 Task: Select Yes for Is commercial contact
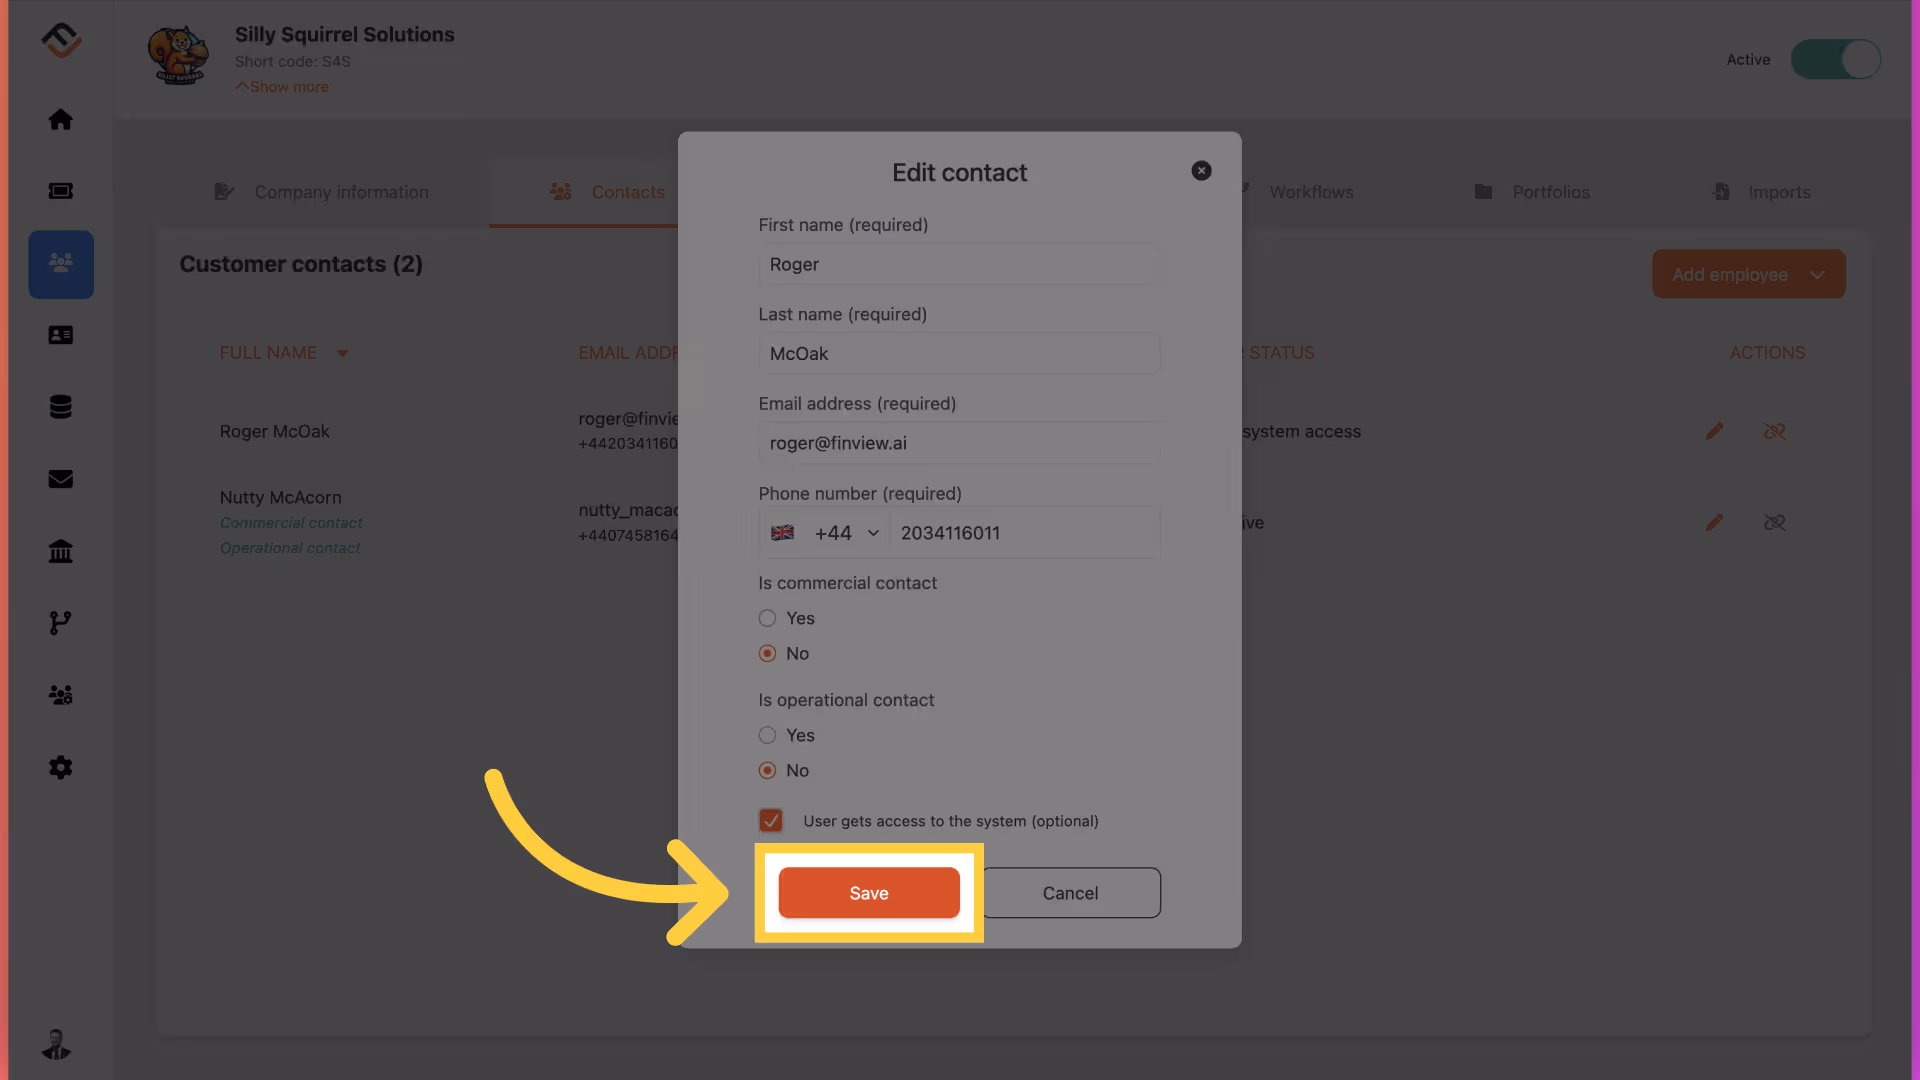point(767,618)
